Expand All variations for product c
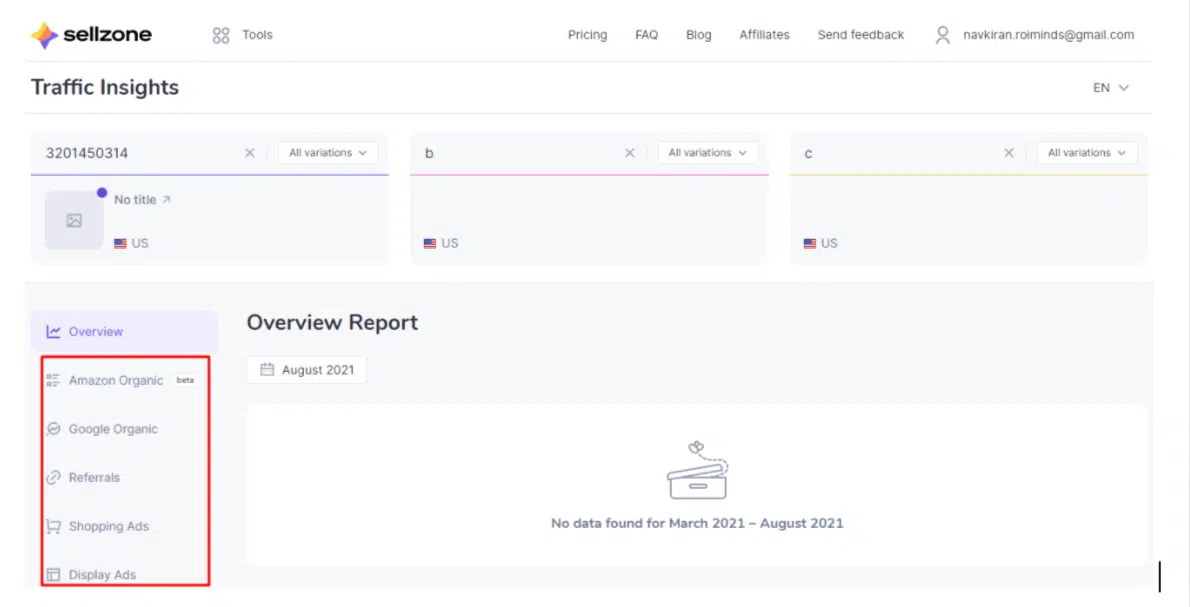The image size is (1190, 607). coord(1087,153)
